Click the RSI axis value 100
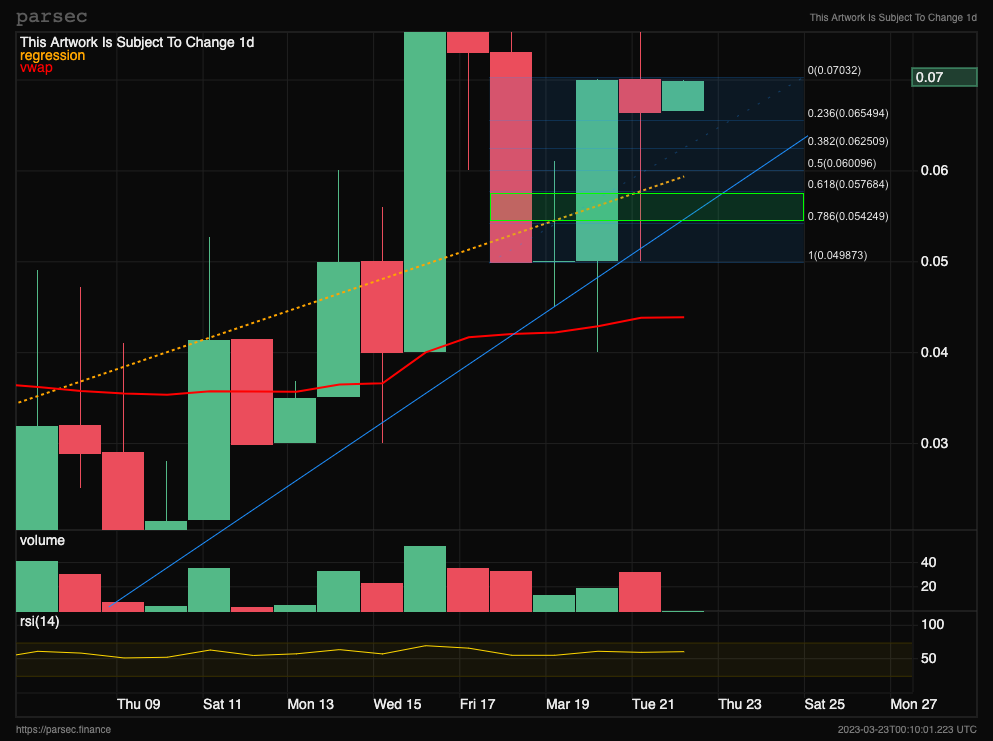993x741 pixels. (932, 624)
